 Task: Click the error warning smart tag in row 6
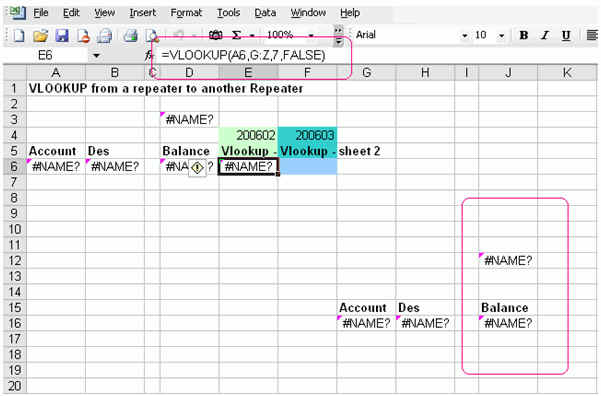click(x=197, y=168)
